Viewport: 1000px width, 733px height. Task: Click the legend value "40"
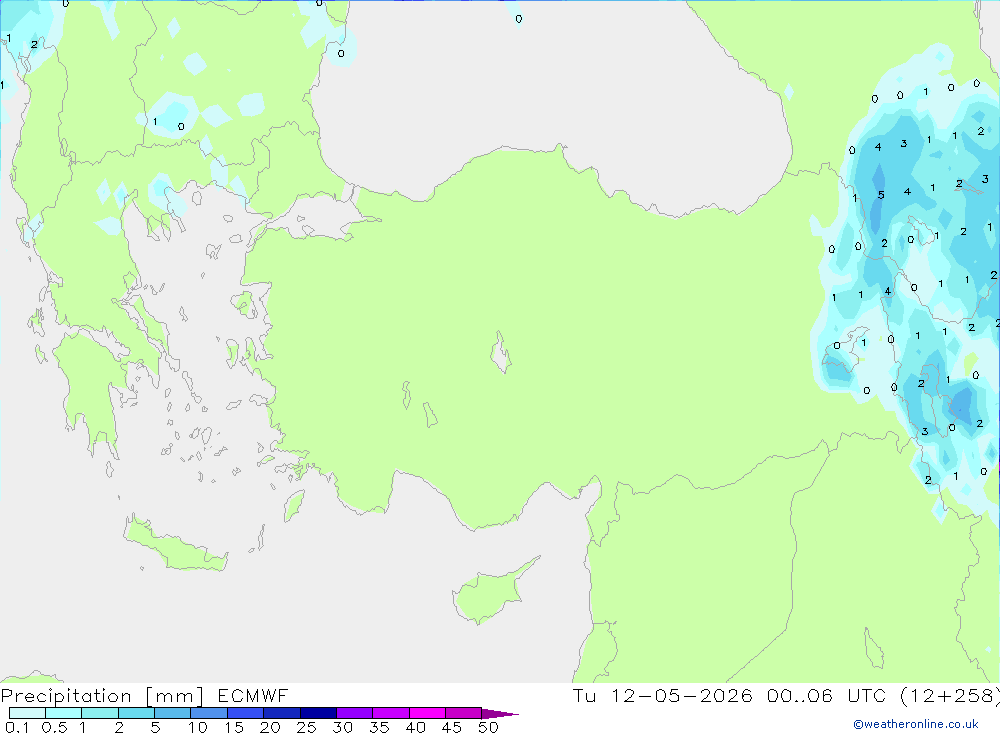416,727
